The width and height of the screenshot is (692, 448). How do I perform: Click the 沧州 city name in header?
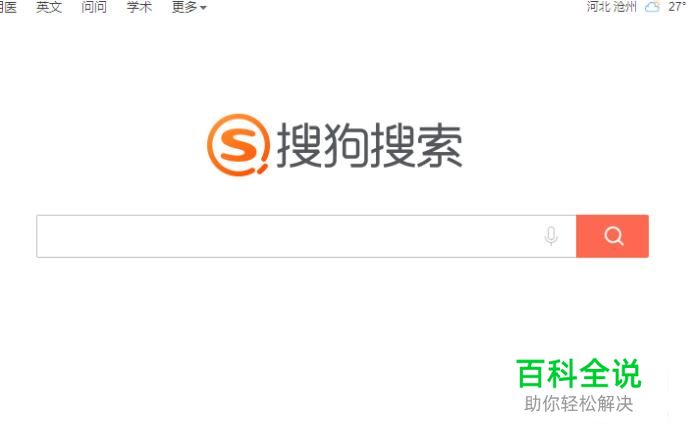point(625,7)
